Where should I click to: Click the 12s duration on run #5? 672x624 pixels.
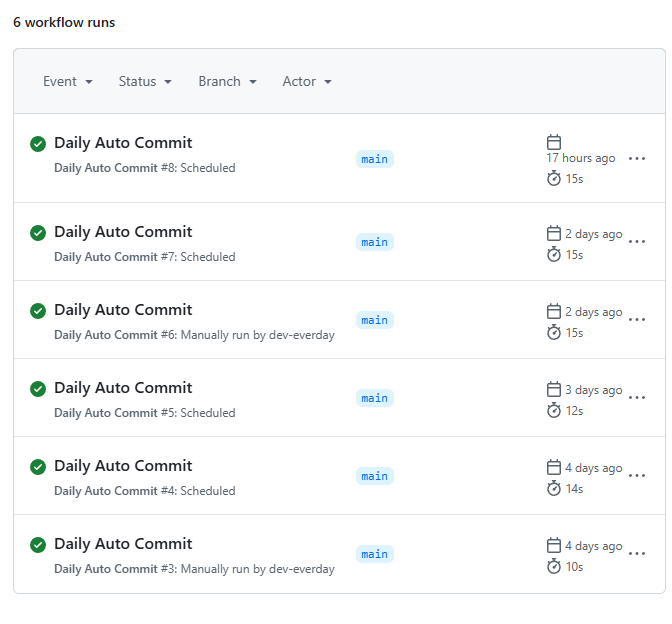574,411
